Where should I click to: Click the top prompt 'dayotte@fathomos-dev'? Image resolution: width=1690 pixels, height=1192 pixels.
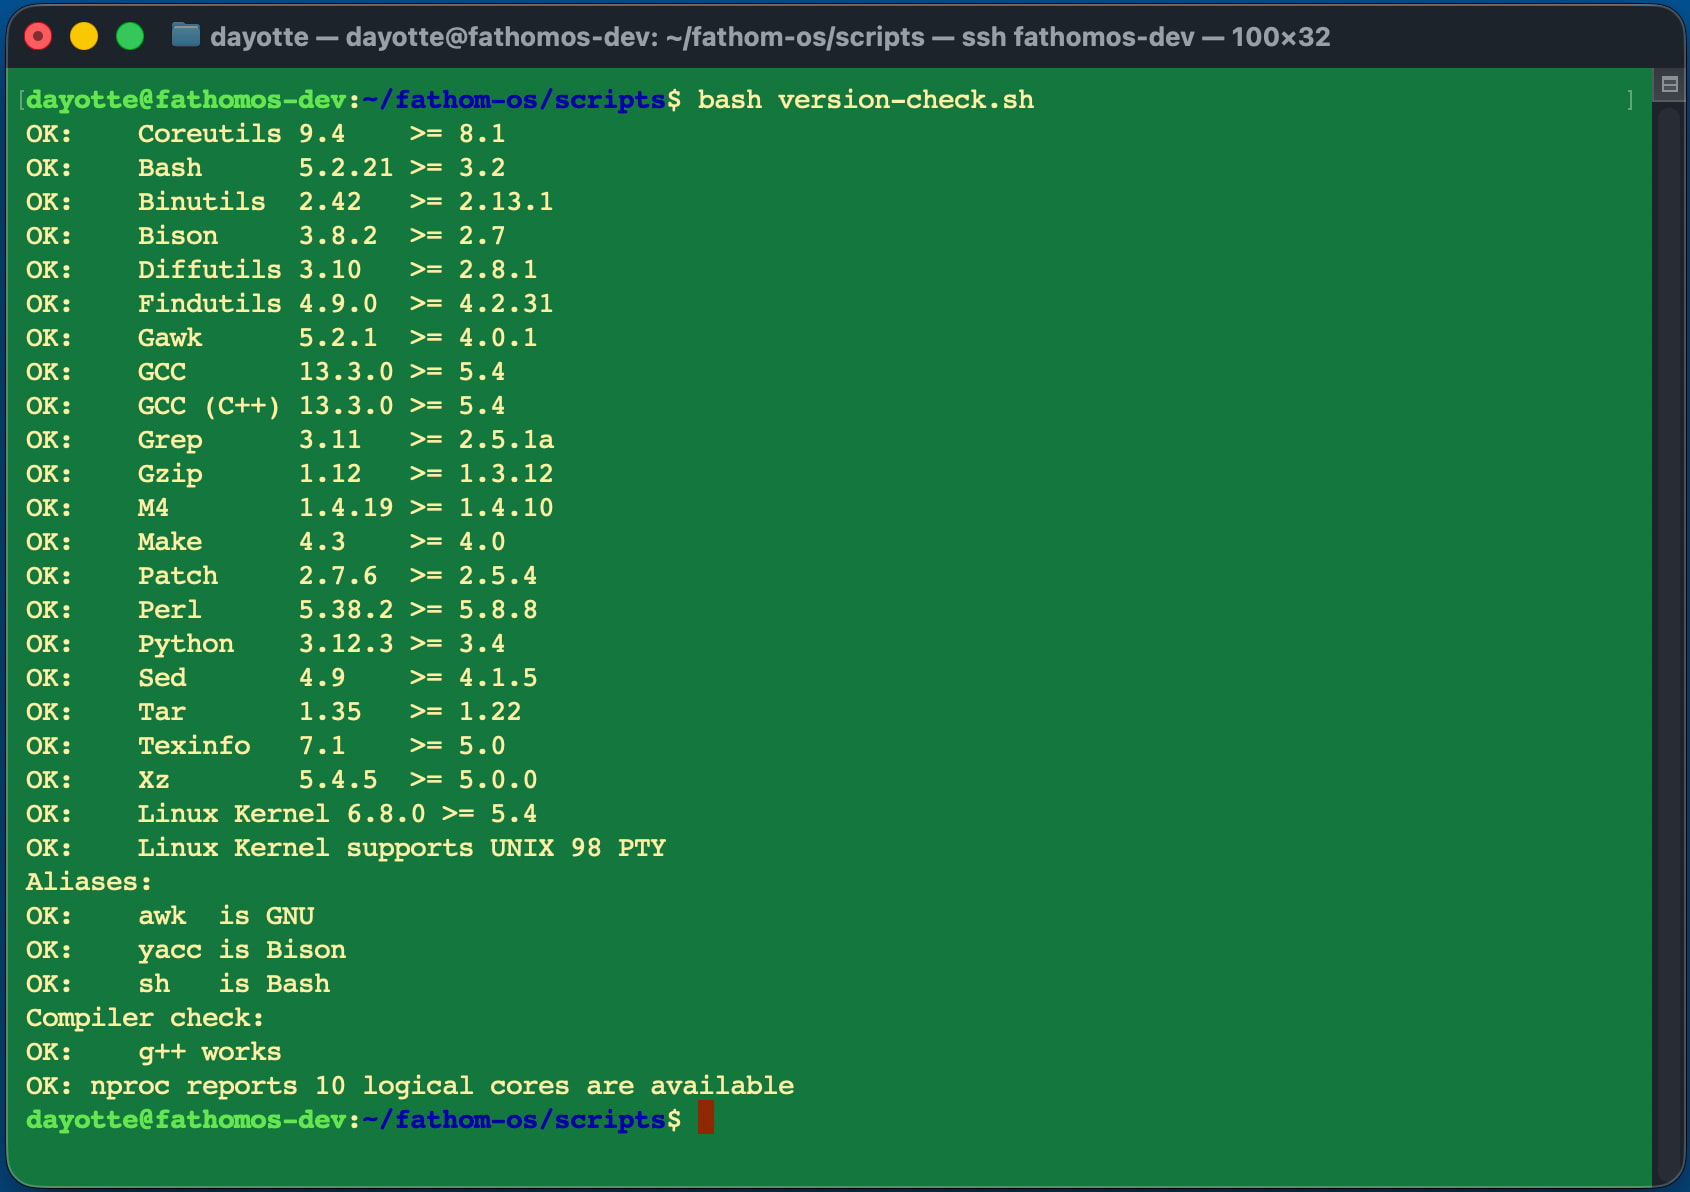pos(186,100)
